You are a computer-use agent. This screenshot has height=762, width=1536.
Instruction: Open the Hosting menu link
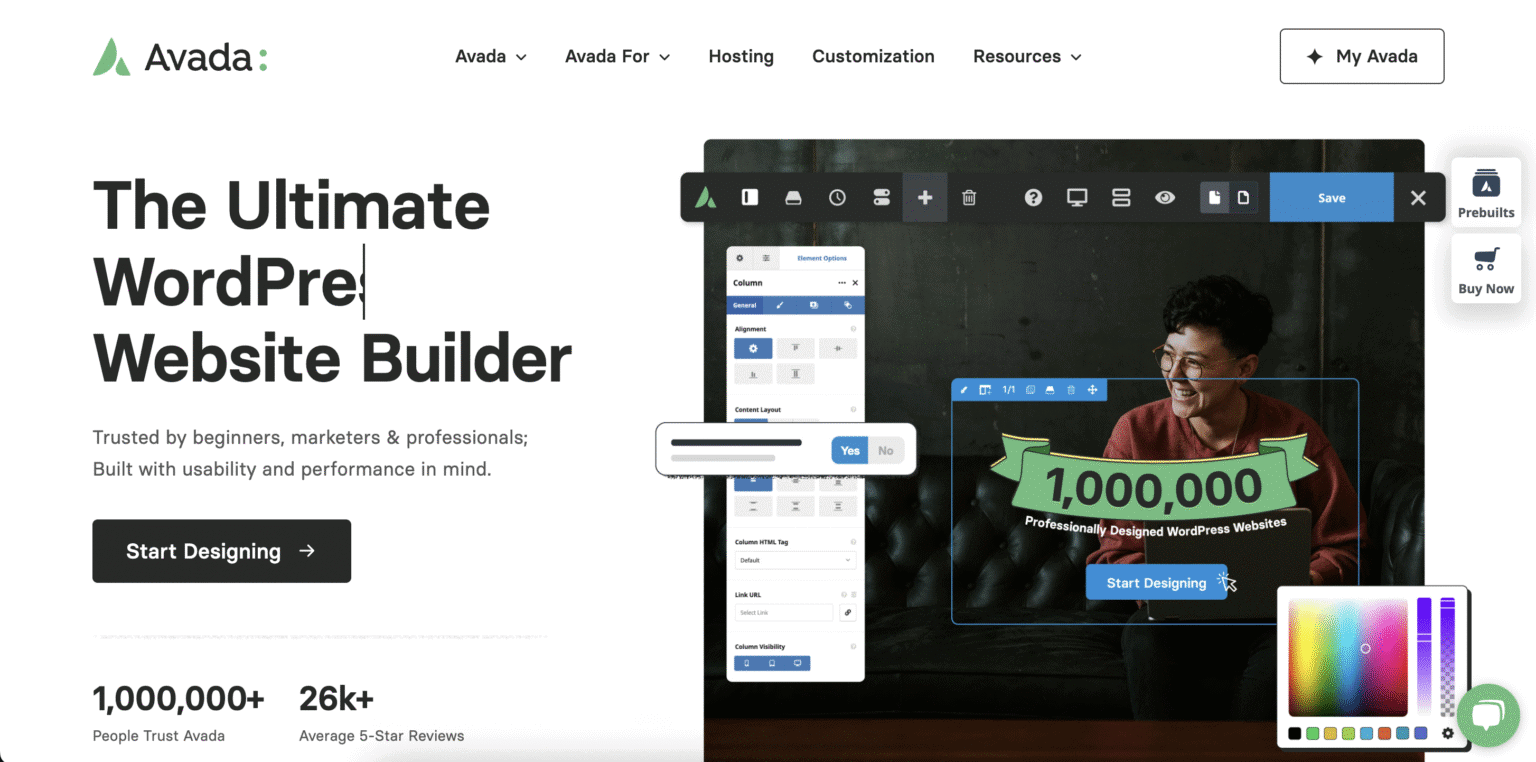741,57
